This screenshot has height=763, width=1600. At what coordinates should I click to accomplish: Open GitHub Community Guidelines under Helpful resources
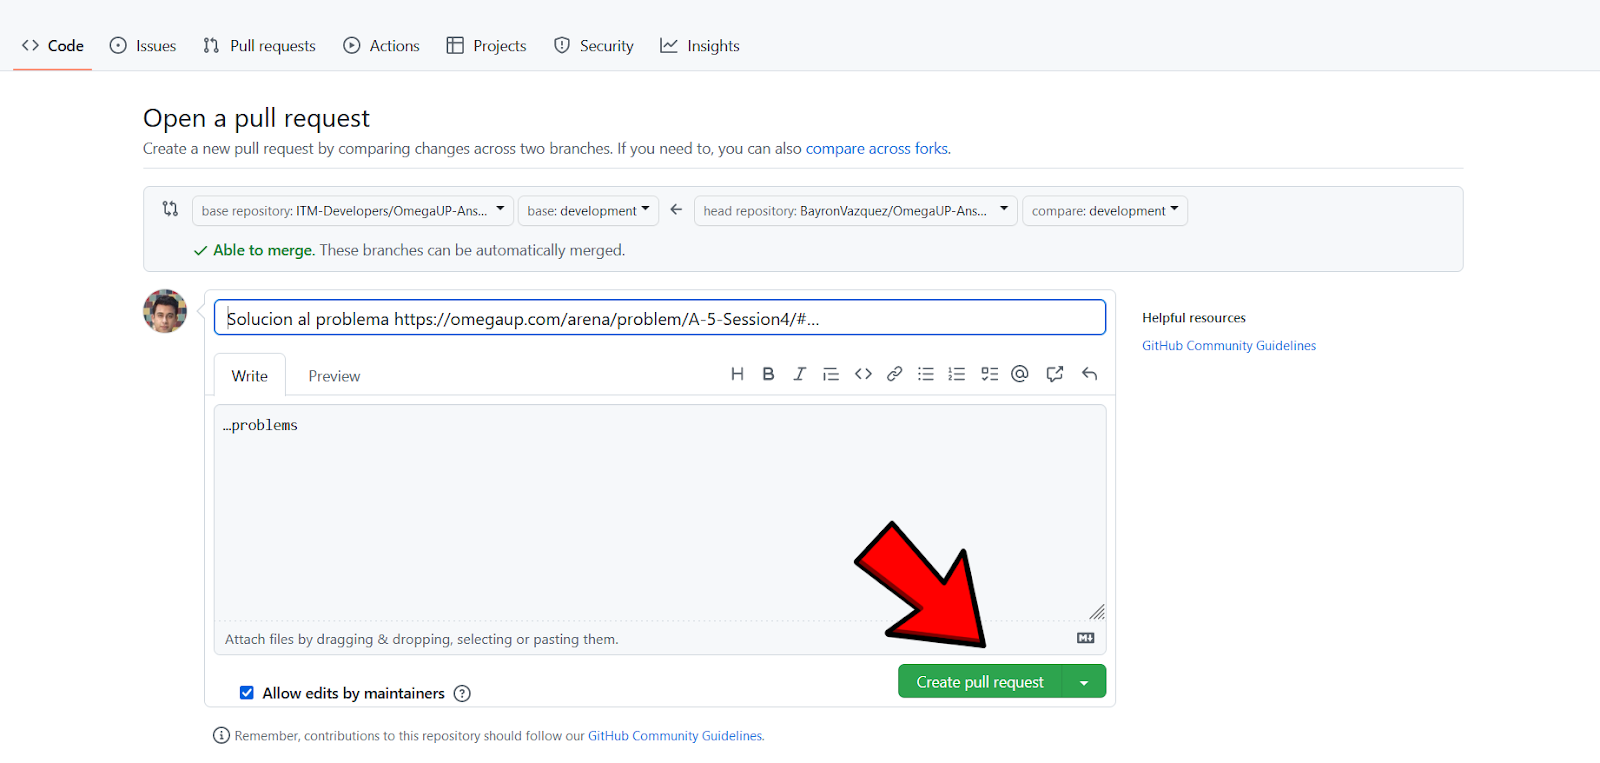click(1229, 346)
